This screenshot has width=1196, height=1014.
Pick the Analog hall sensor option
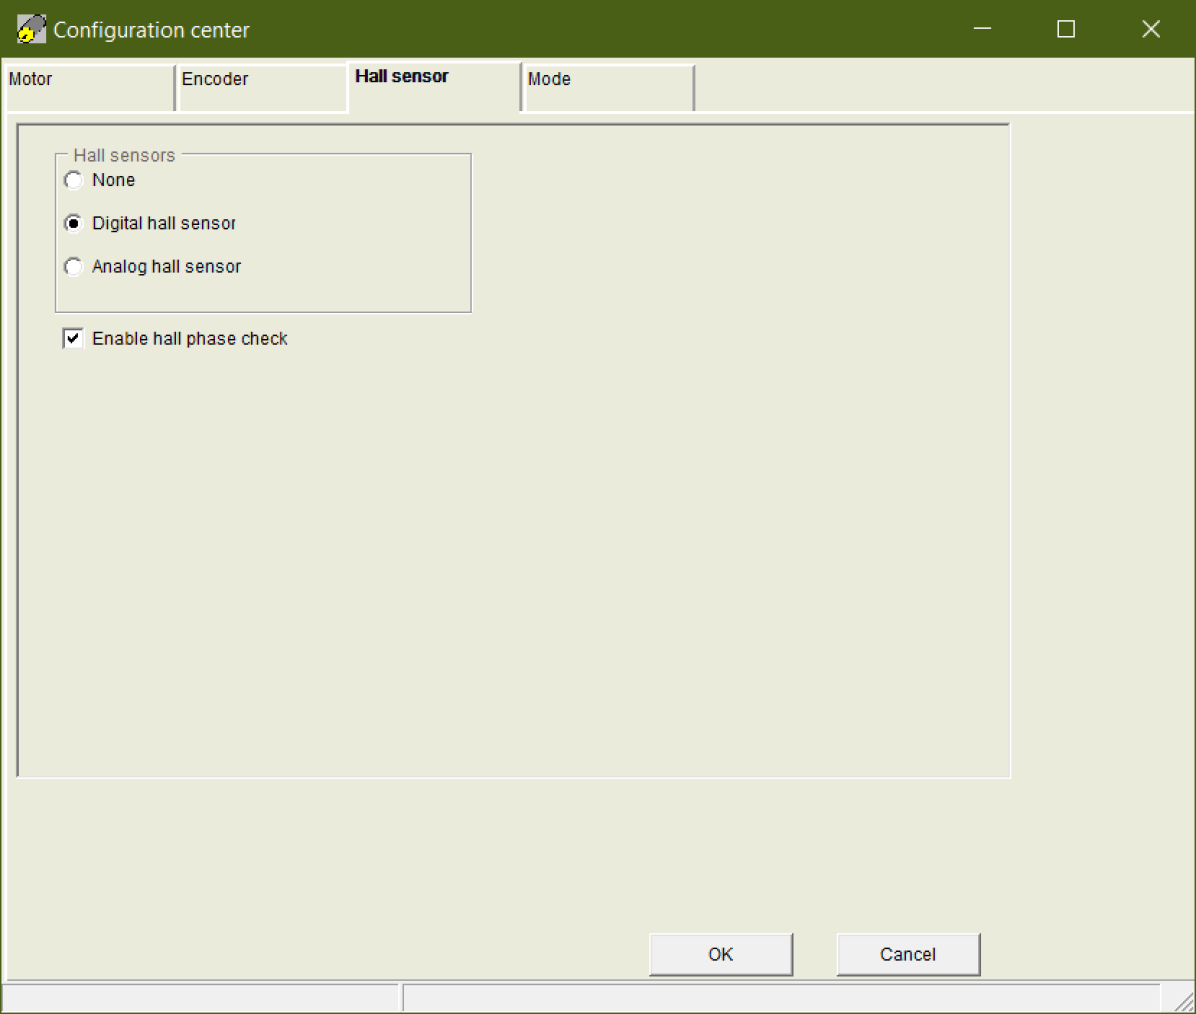click(74, 267)
